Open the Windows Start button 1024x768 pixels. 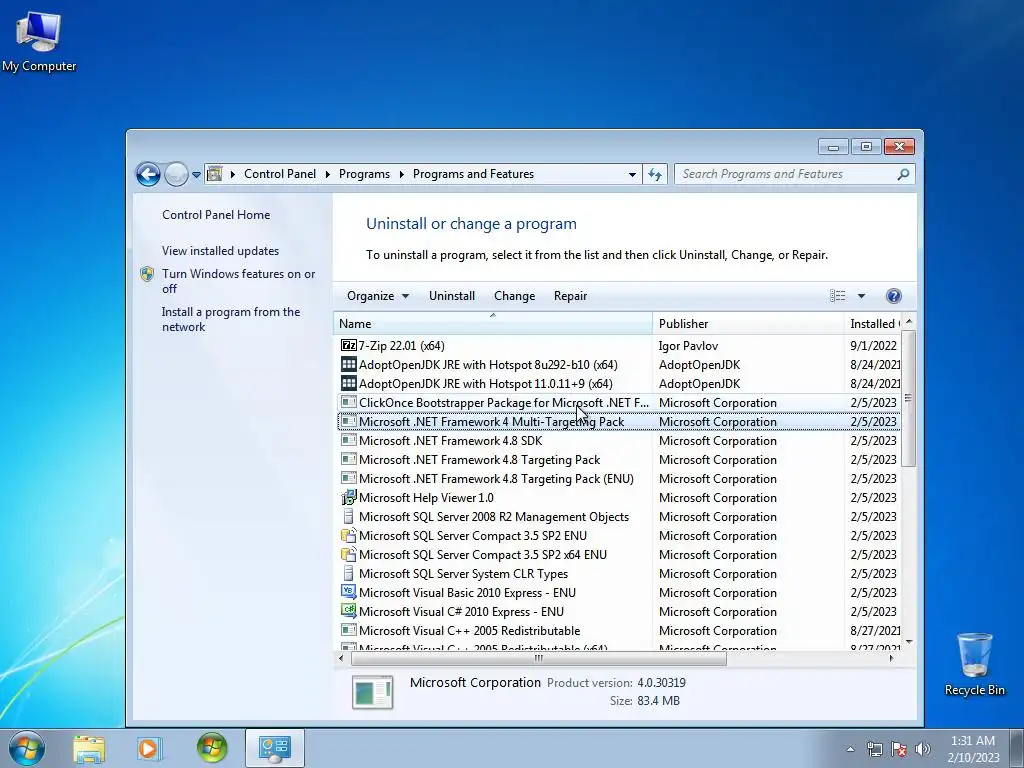pyautogui.click(x=27, y=748)
